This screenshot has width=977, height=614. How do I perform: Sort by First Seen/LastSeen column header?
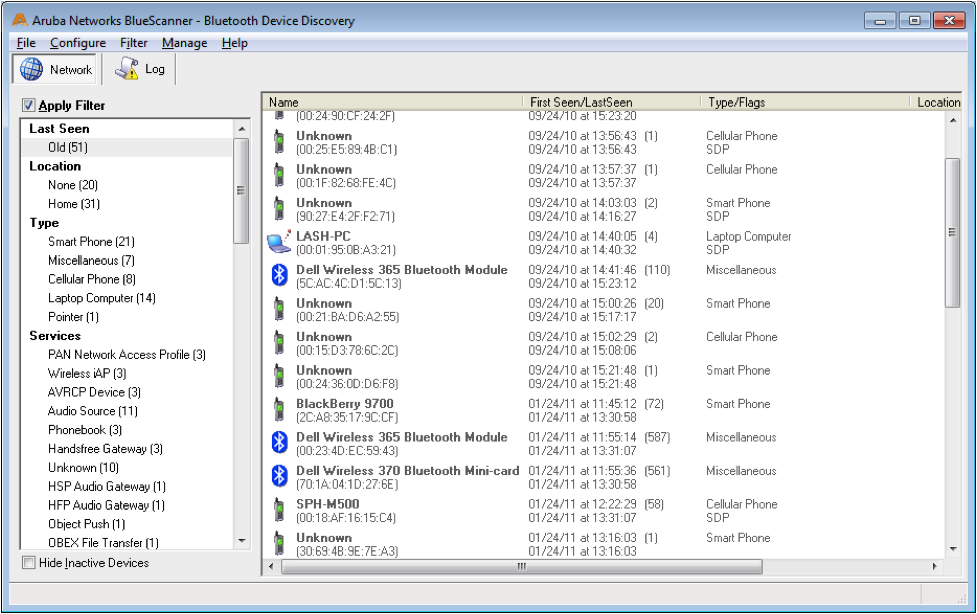[612, 102]
